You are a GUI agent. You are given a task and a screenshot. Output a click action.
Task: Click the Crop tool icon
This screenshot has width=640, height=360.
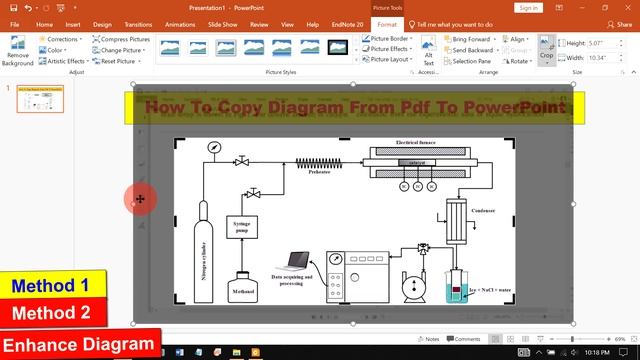546,44
